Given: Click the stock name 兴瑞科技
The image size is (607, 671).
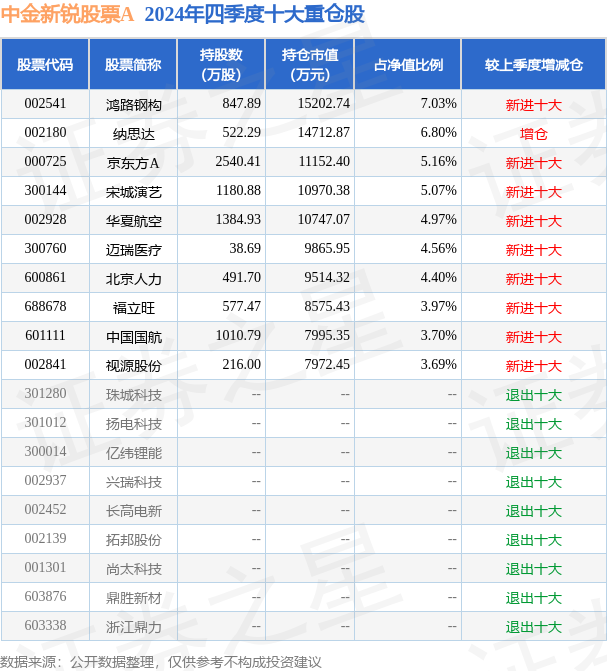Looking at the screenshot, I should (x=134, y=482).
